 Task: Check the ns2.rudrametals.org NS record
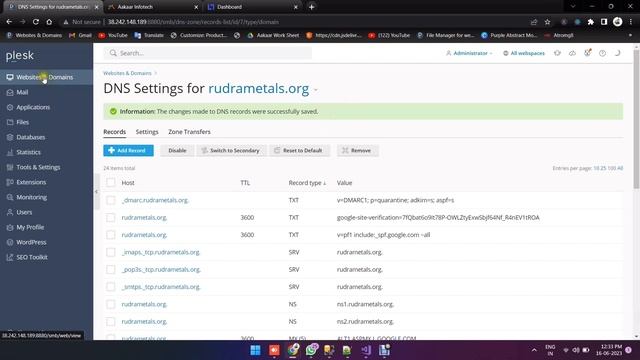[x=111, y=322]
